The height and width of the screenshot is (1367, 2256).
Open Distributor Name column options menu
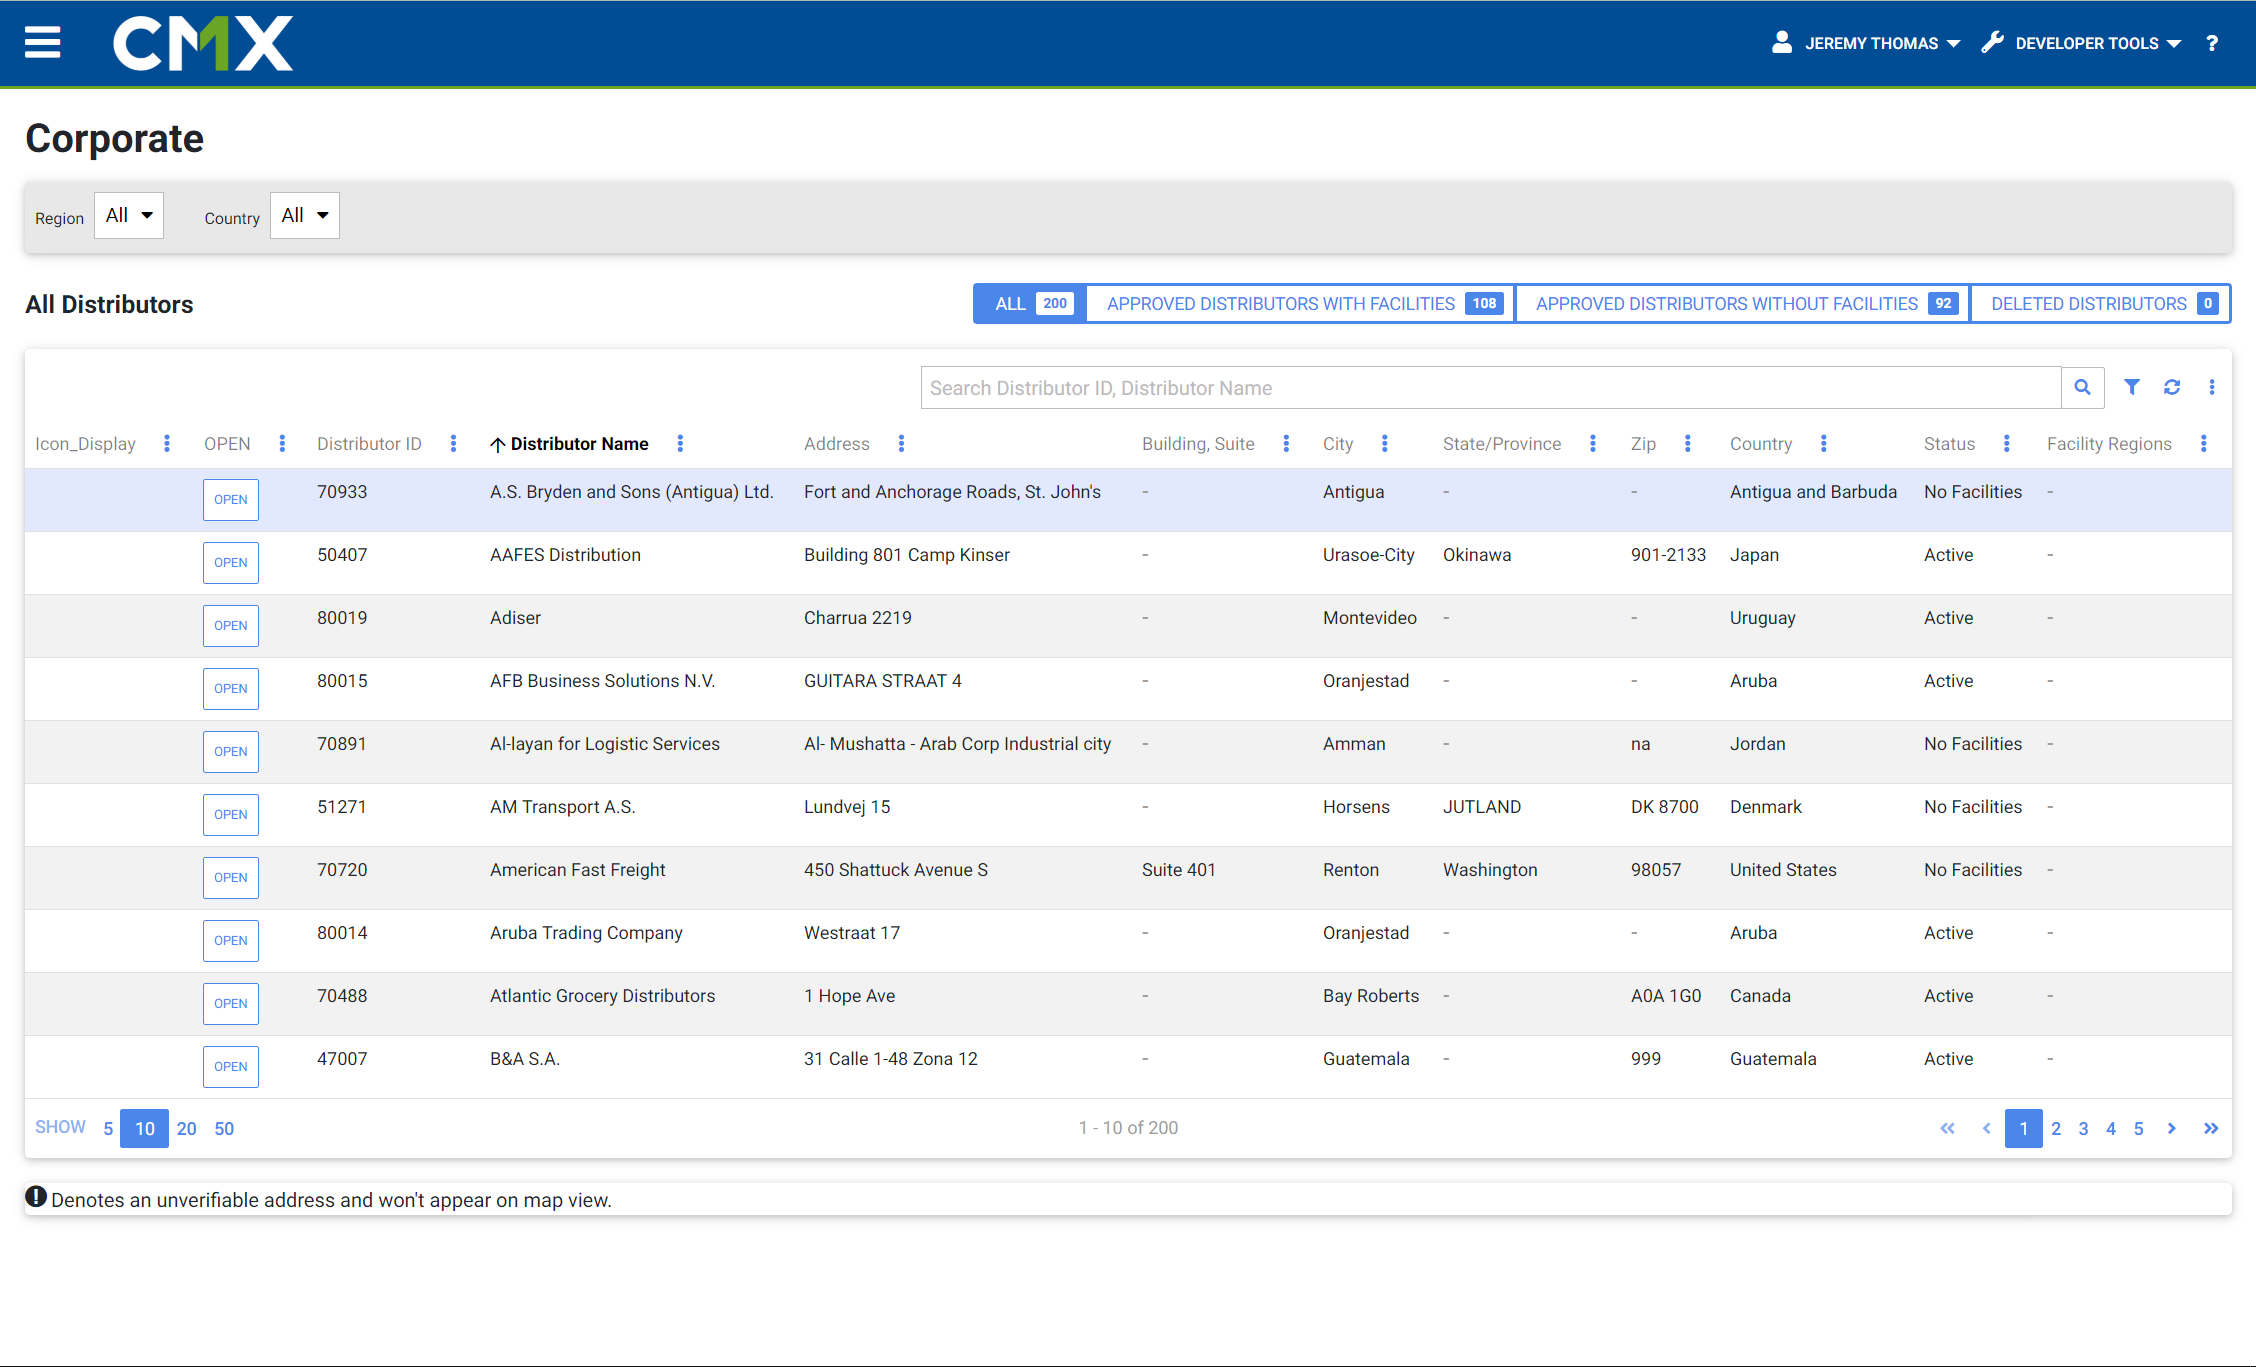pos(681,444)
